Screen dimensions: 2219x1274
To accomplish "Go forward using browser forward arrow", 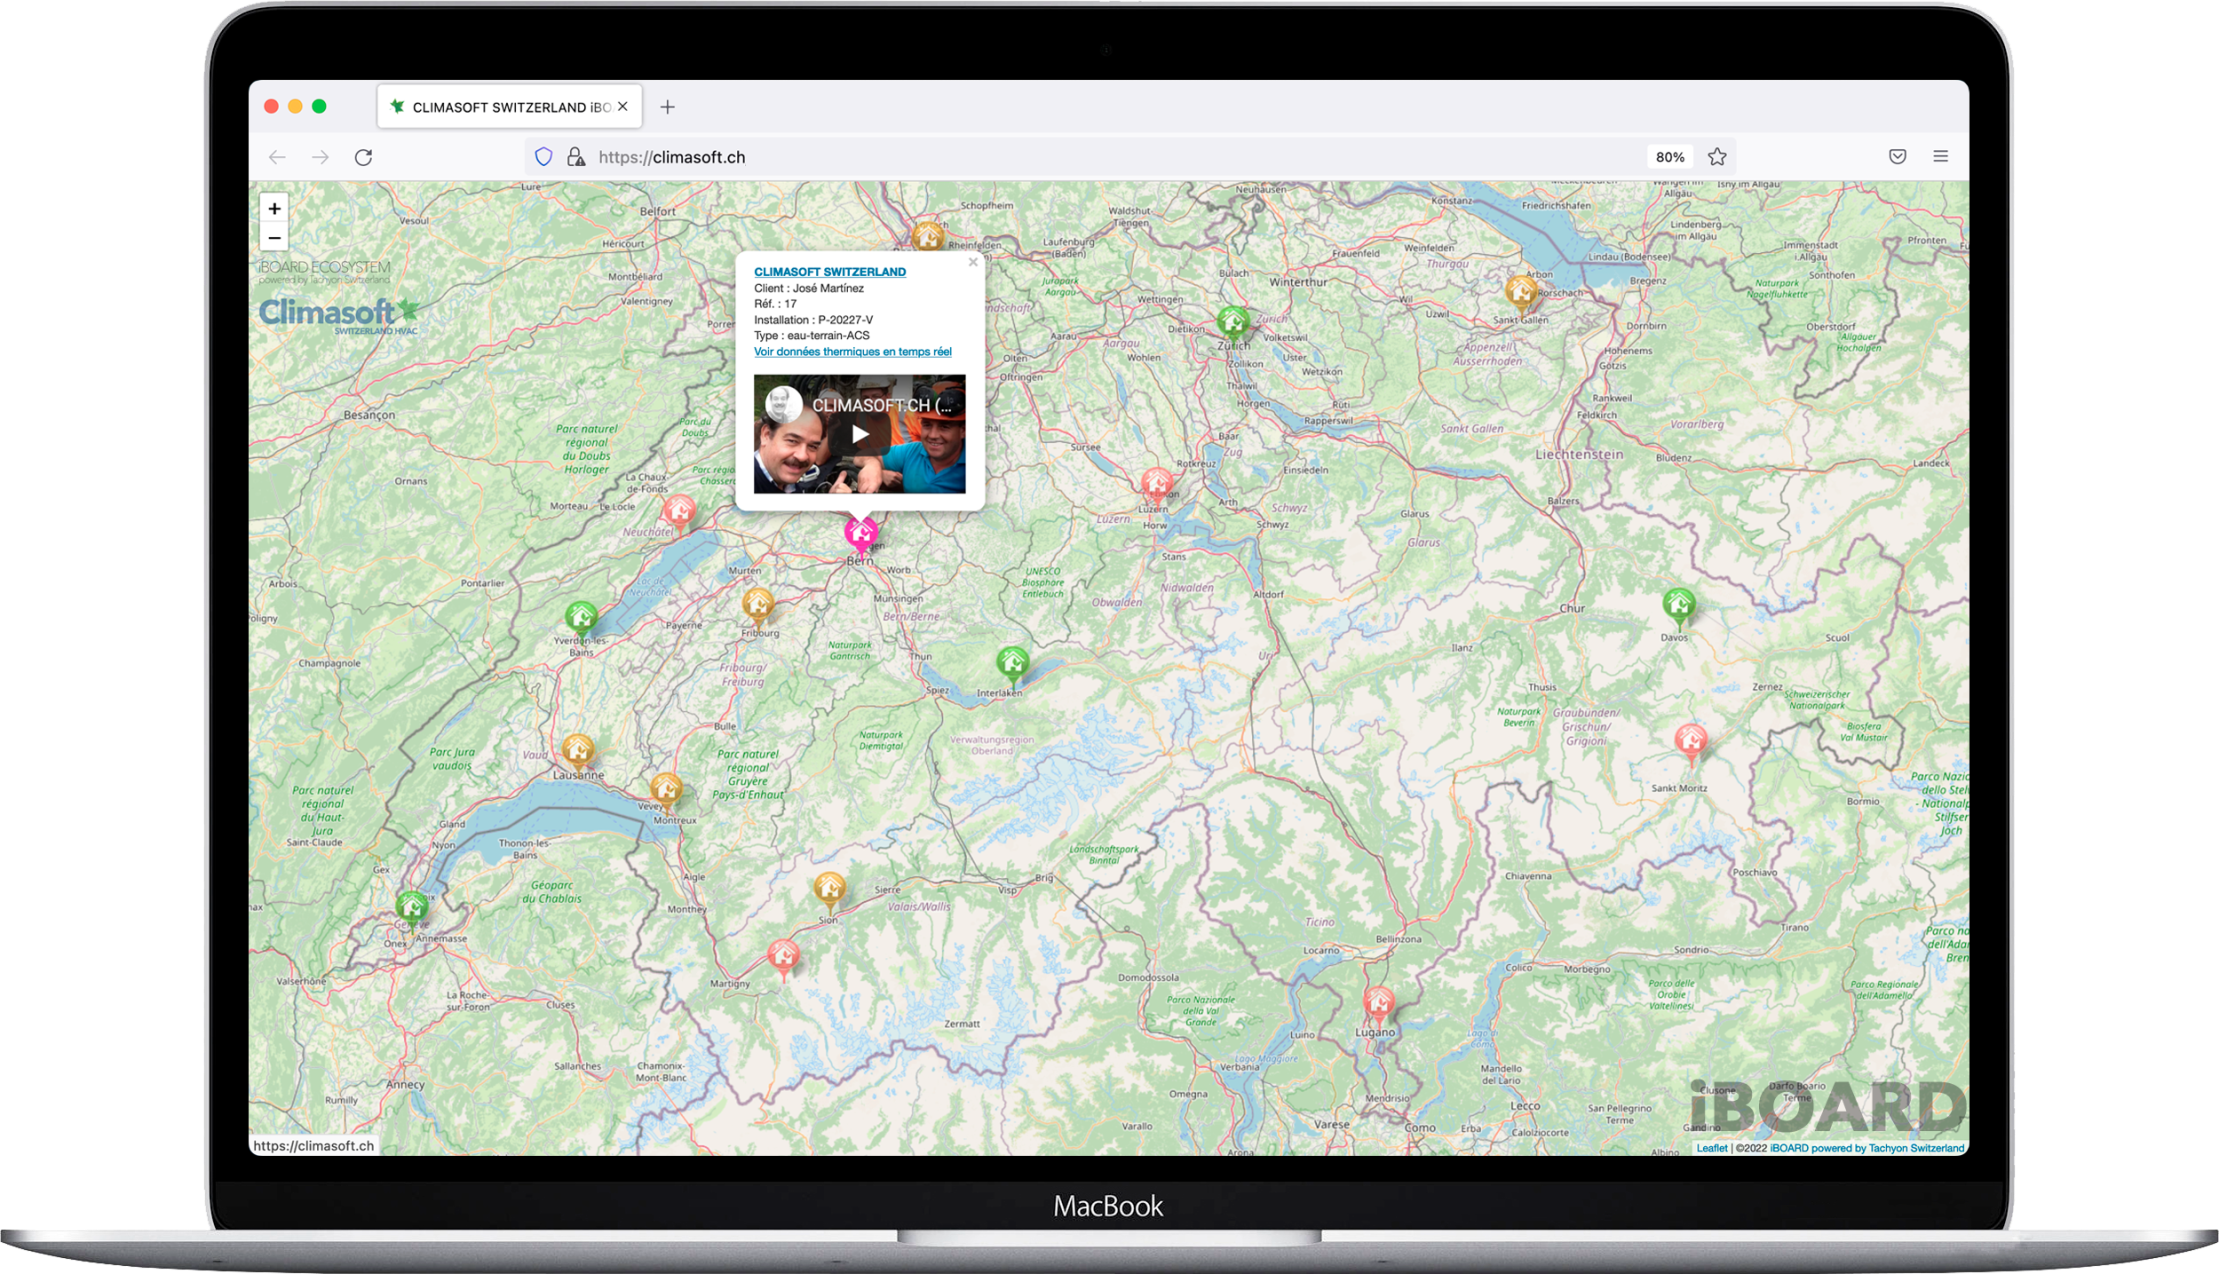I will [x=320, y=157].
